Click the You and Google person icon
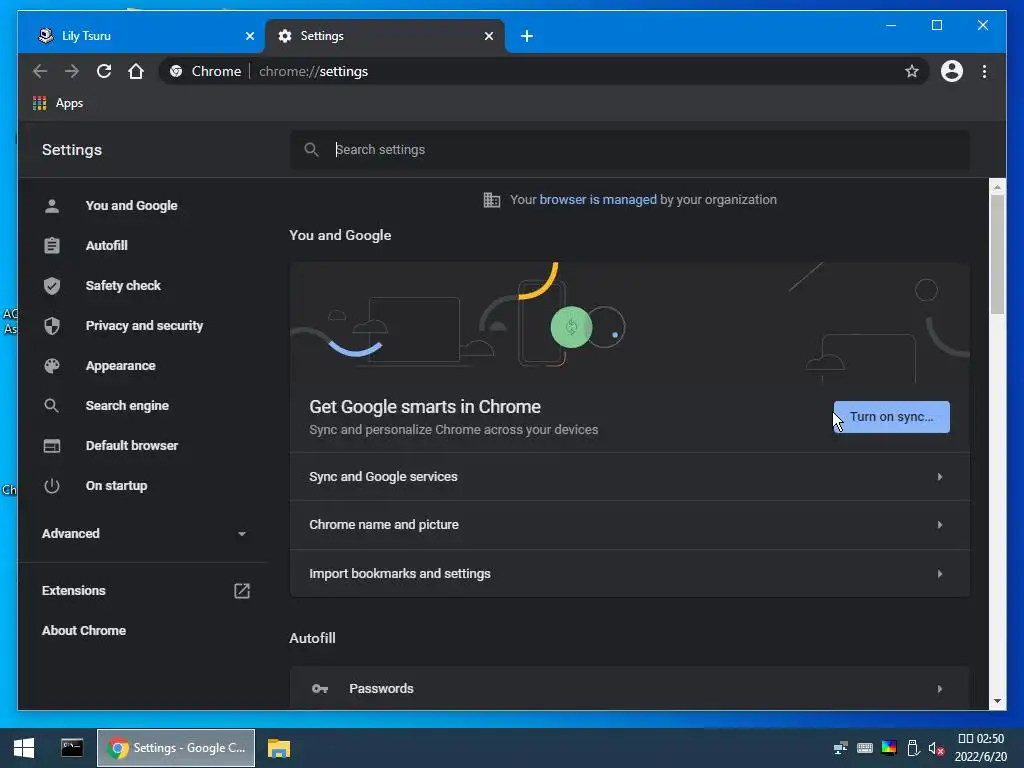This screenshot has width=1024, height=768. coord(52,206)
